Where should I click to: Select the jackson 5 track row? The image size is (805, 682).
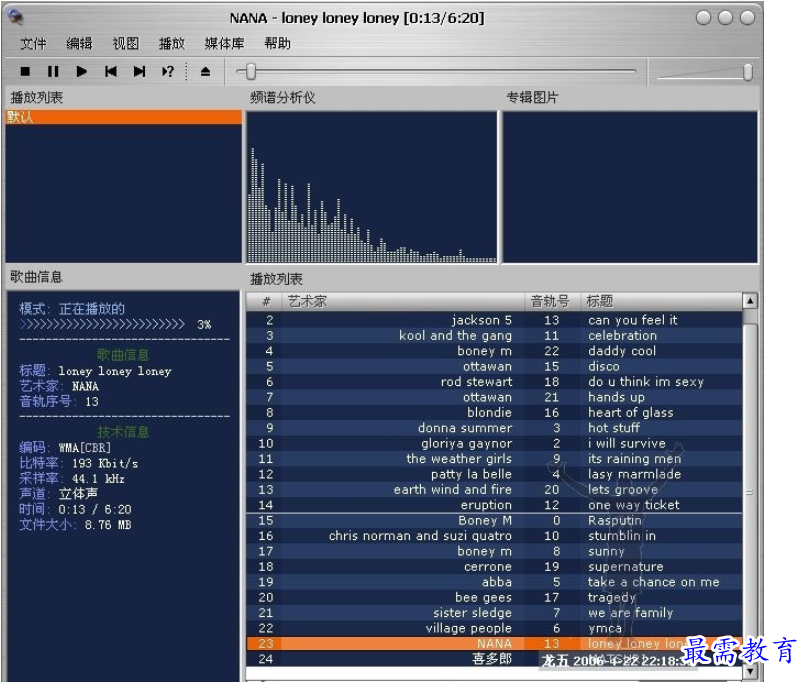[494, 320]
